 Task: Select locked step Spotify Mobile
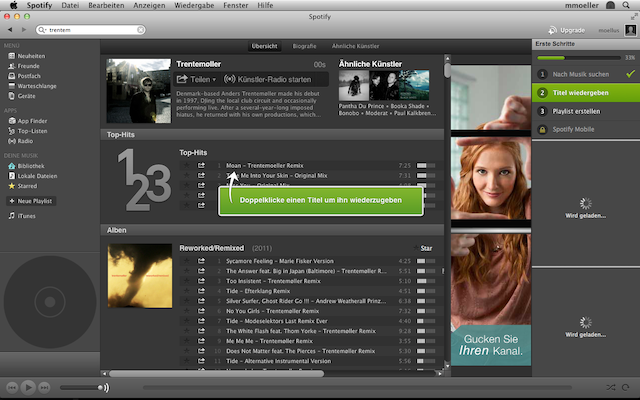tap(586, 129)
